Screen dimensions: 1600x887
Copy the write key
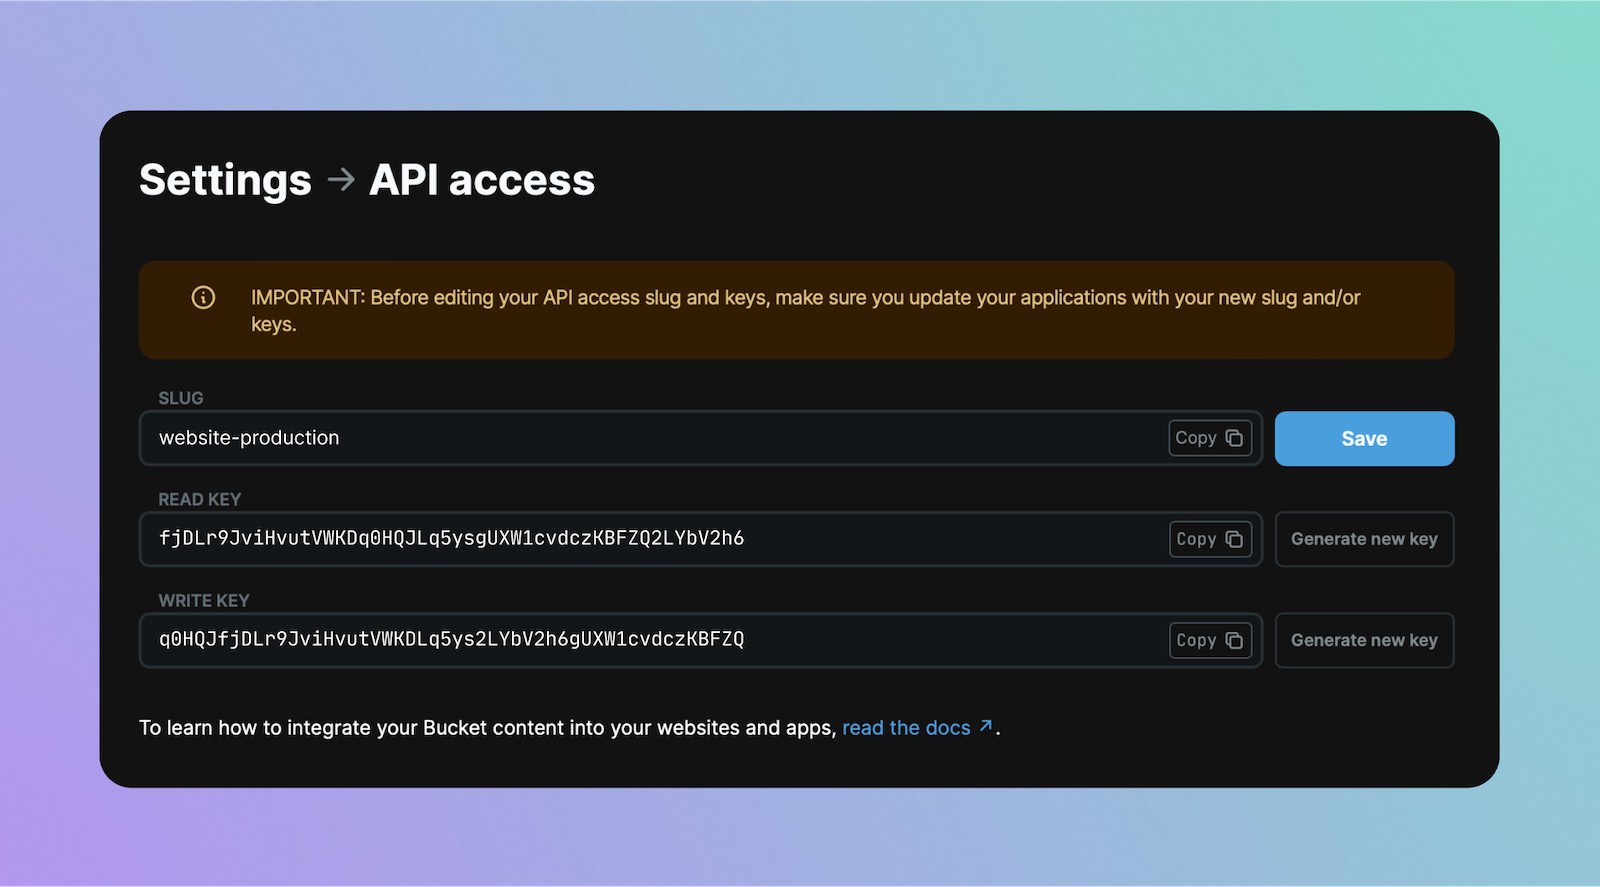click(1210, 640)
